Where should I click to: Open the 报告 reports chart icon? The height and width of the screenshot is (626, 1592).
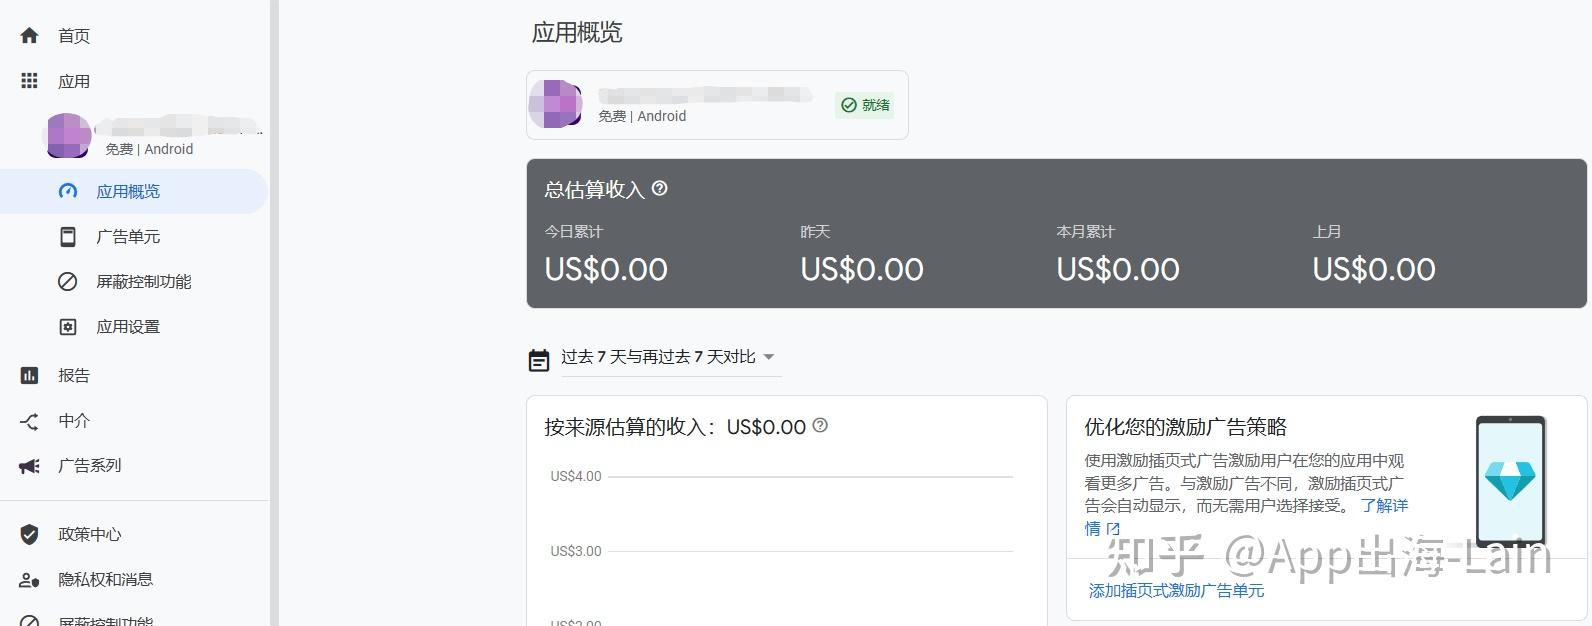point(29,374)
